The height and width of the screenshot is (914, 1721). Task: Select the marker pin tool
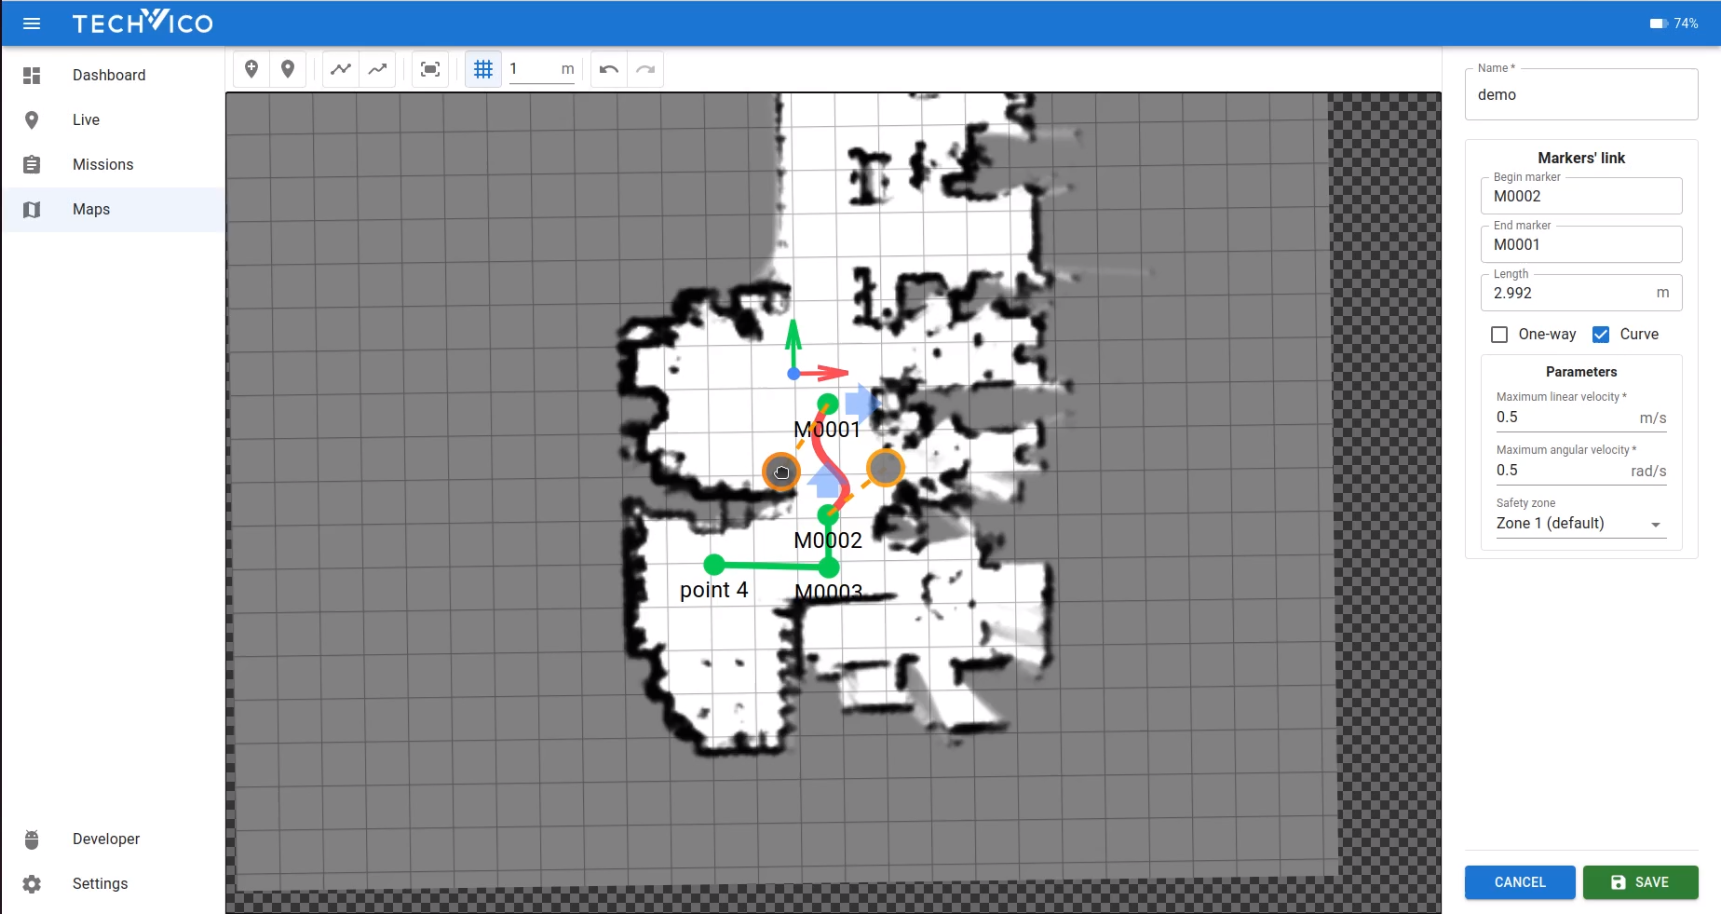click(288, 69)
